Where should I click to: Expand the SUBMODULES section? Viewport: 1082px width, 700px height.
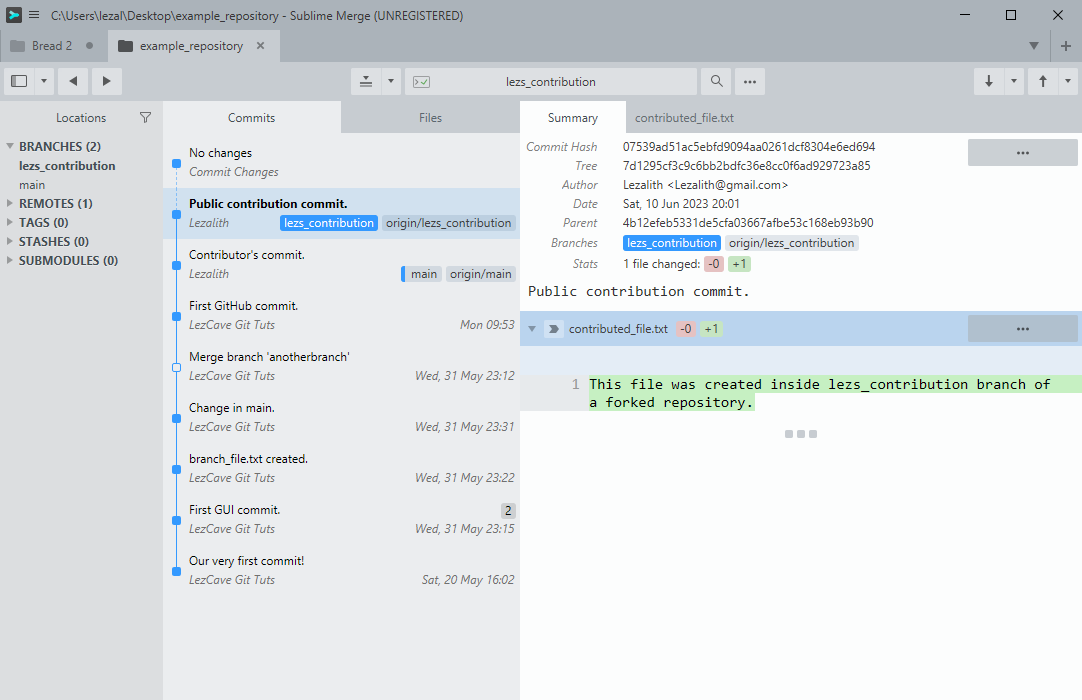click(10, 260)
